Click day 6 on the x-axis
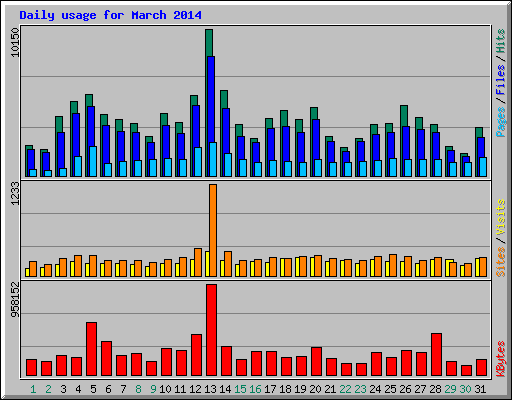 pyautogui.click(x=108, y=389)
